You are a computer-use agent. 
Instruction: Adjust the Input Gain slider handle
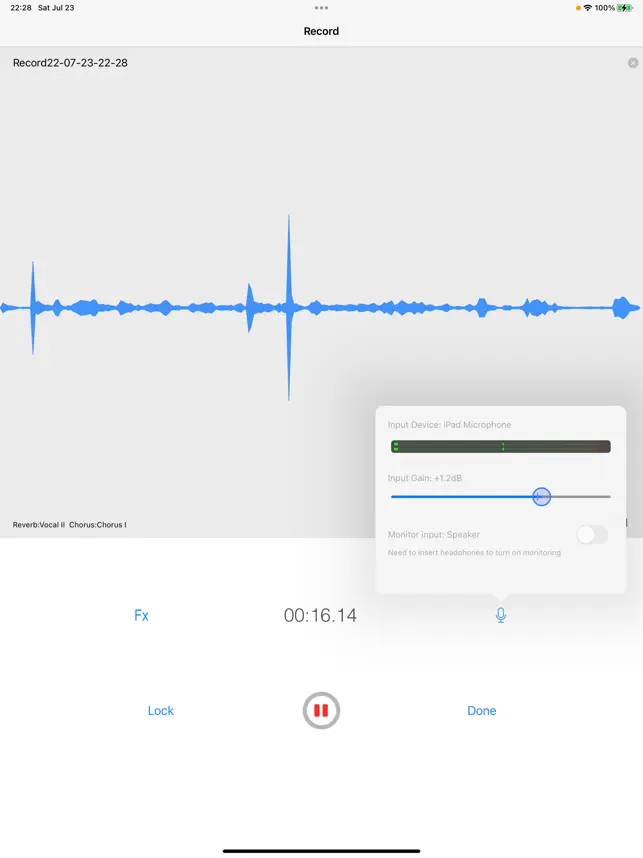click(542, 497)
